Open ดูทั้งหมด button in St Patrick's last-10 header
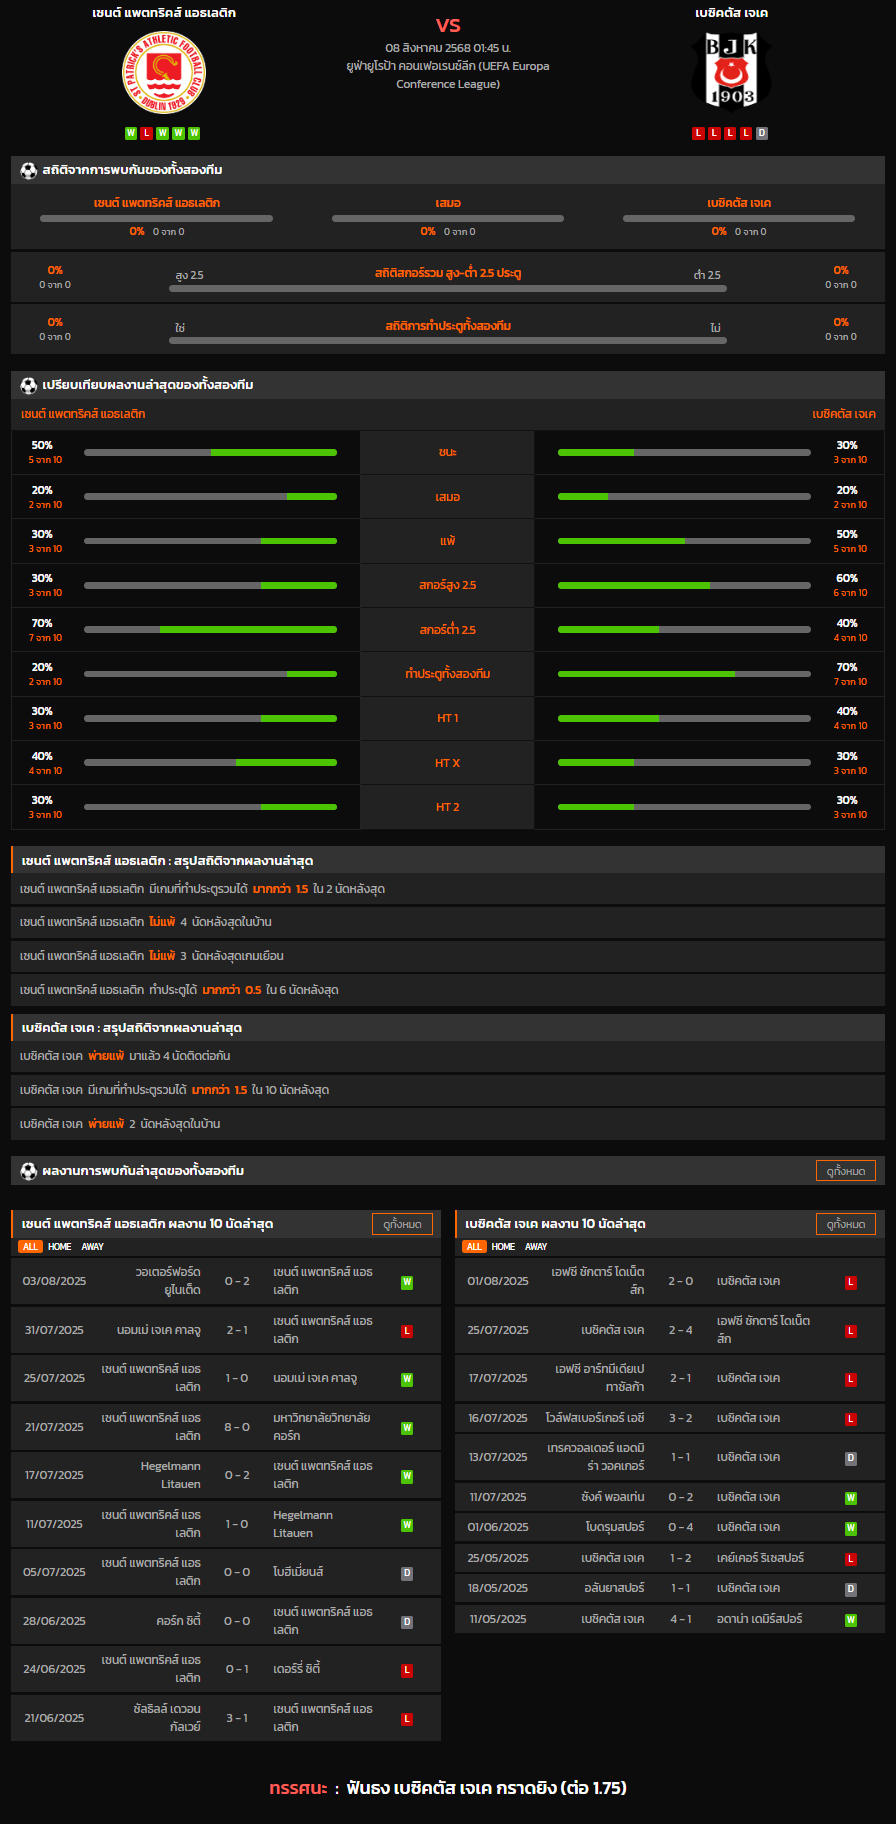 402,1224
